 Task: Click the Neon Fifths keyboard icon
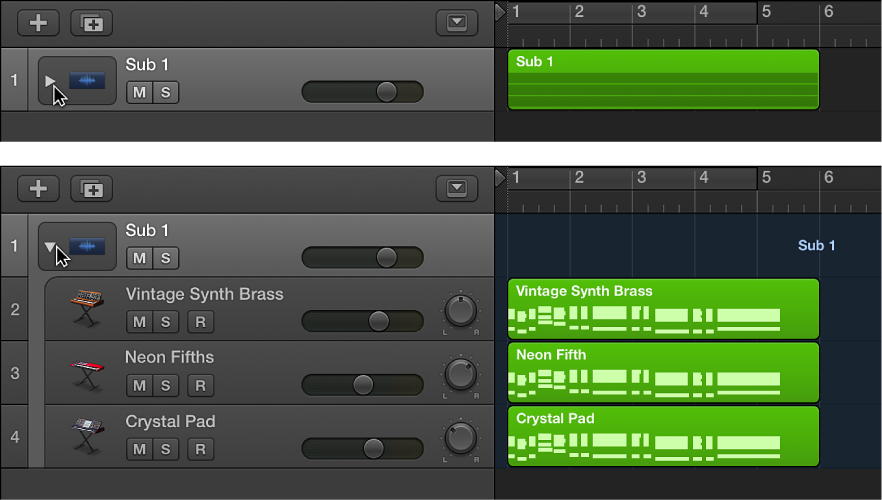point(87,375)
